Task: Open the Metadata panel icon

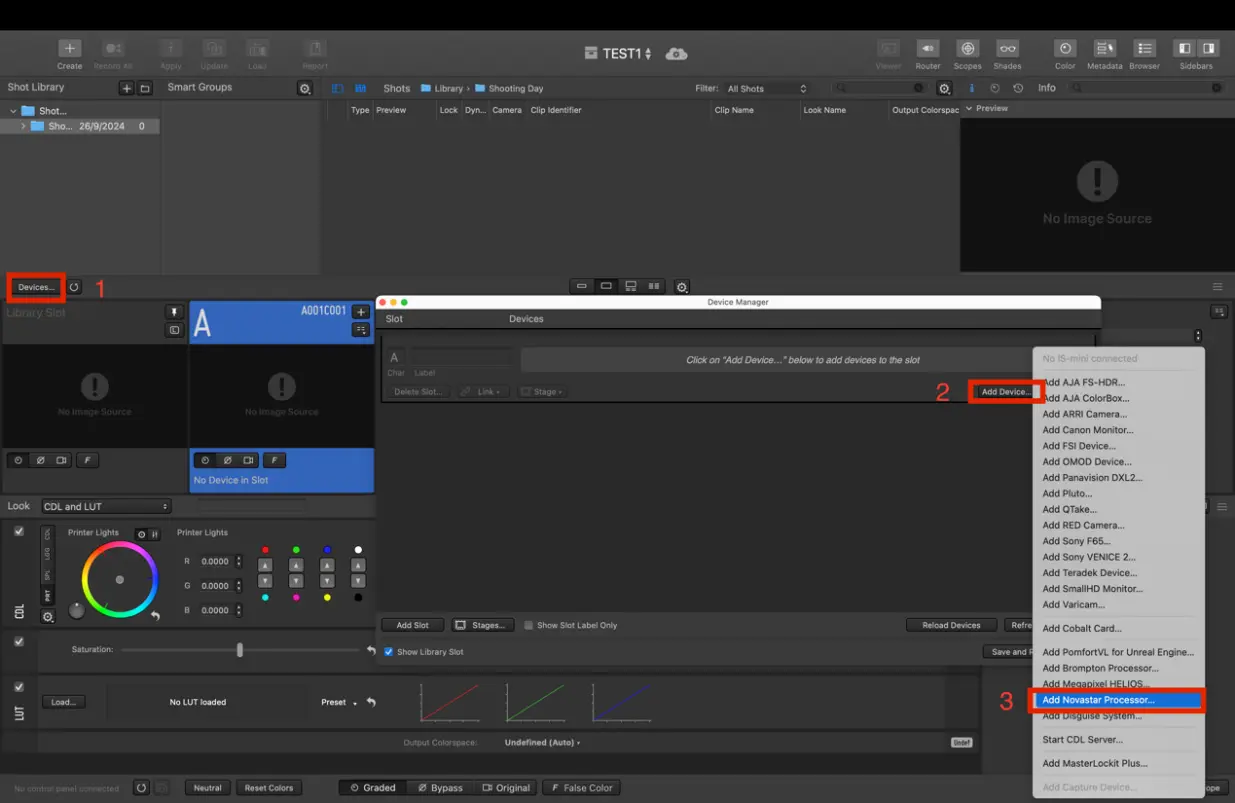Action: 1104,49
